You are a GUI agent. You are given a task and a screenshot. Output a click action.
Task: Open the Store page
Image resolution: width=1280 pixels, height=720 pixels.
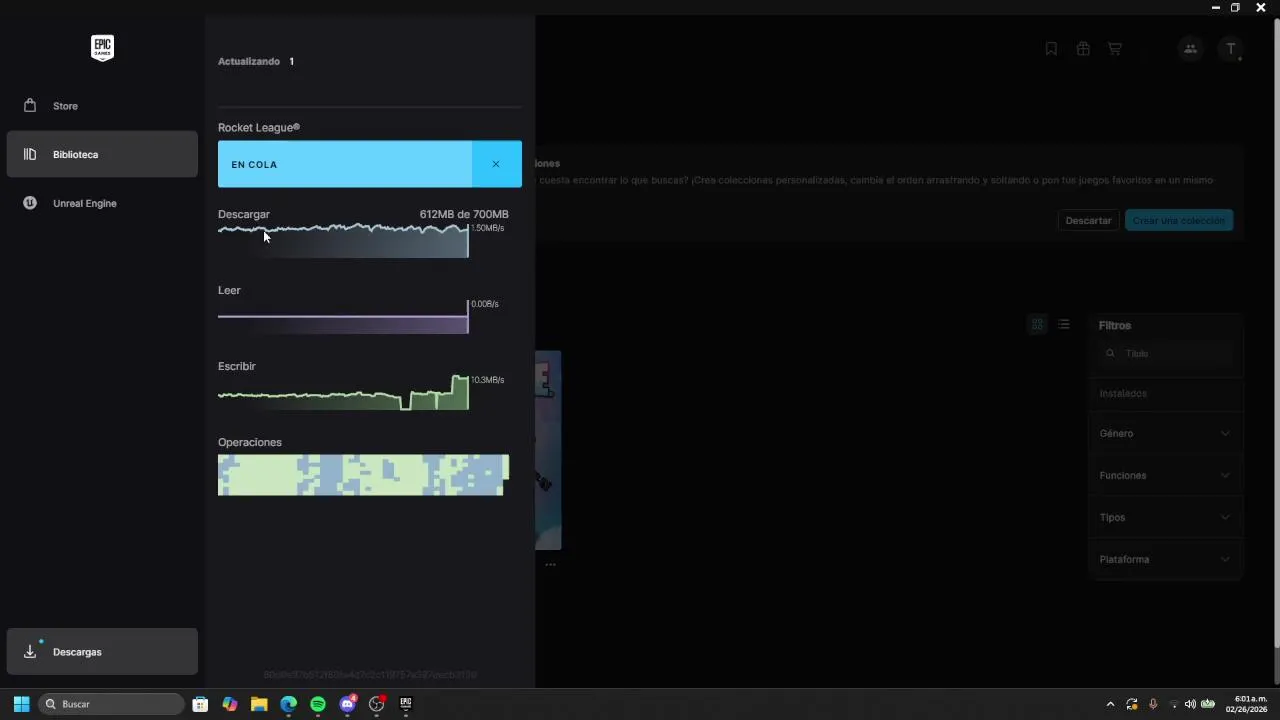tap(102, 106)
